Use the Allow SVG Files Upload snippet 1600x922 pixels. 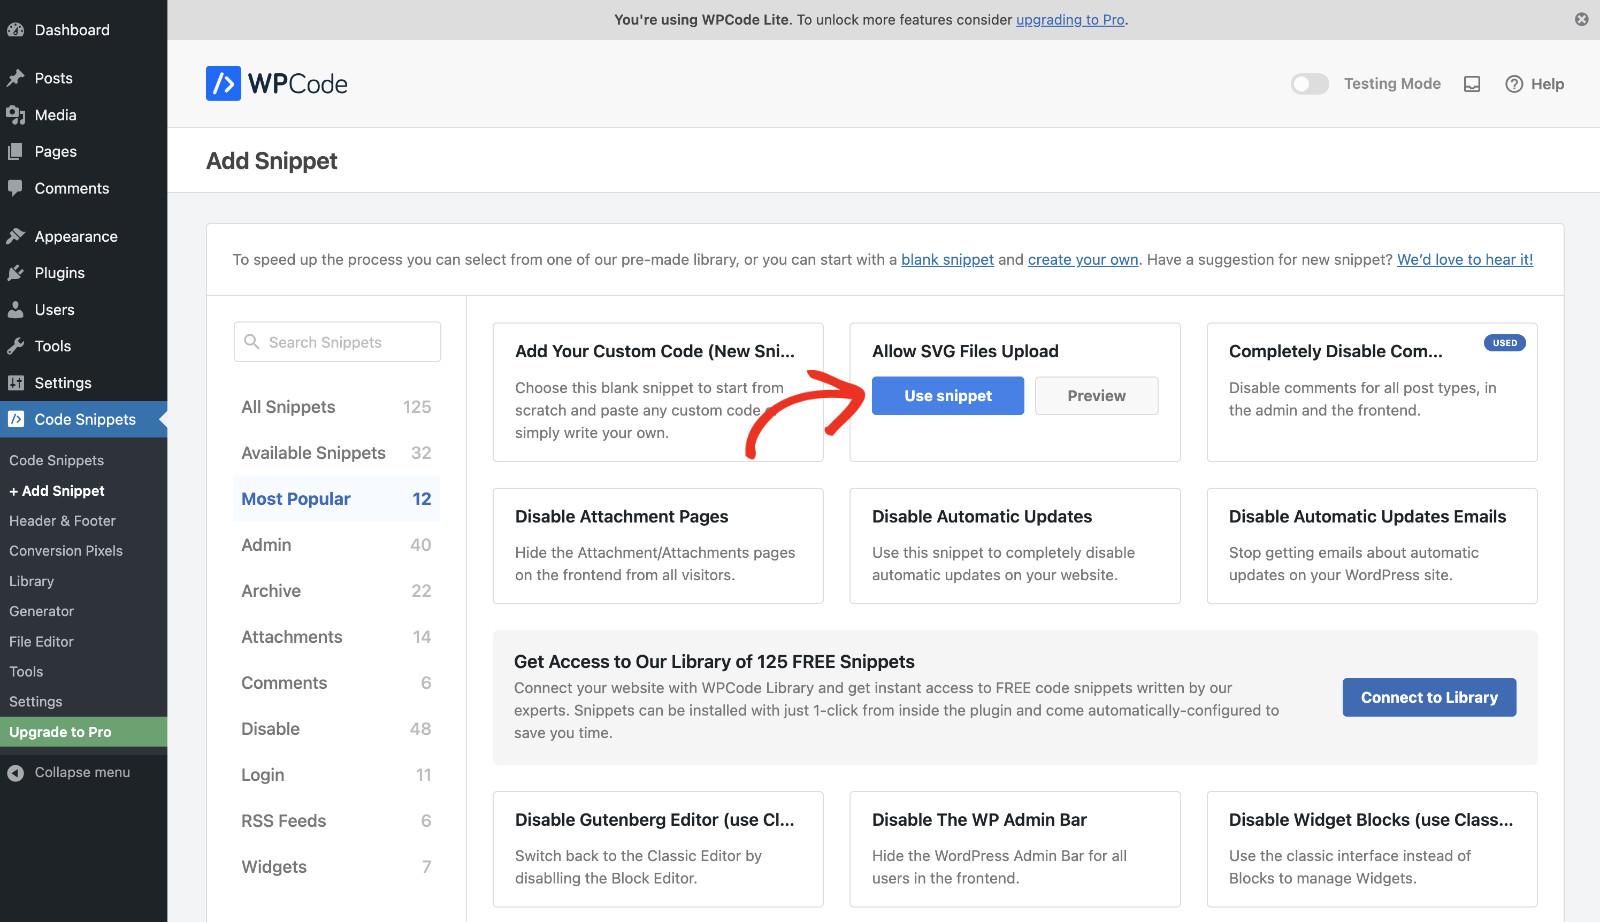coord(947,395)
